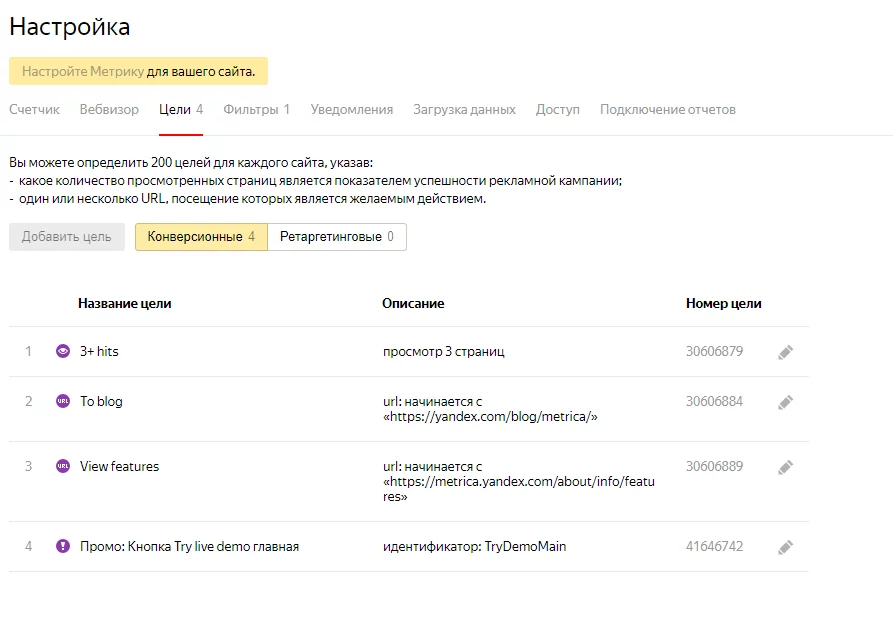Click the Настройка page heading

tap(69, 27)
